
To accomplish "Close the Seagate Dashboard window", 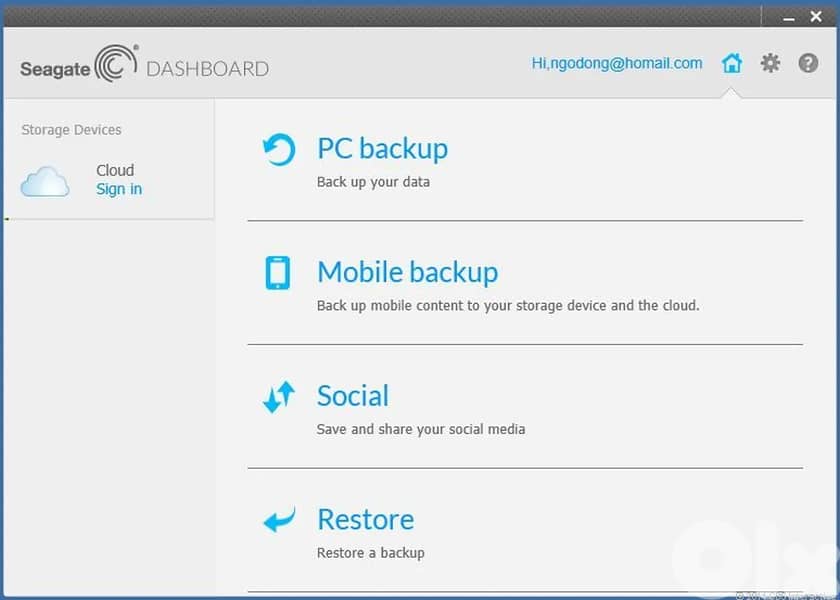I will point(816,17).
